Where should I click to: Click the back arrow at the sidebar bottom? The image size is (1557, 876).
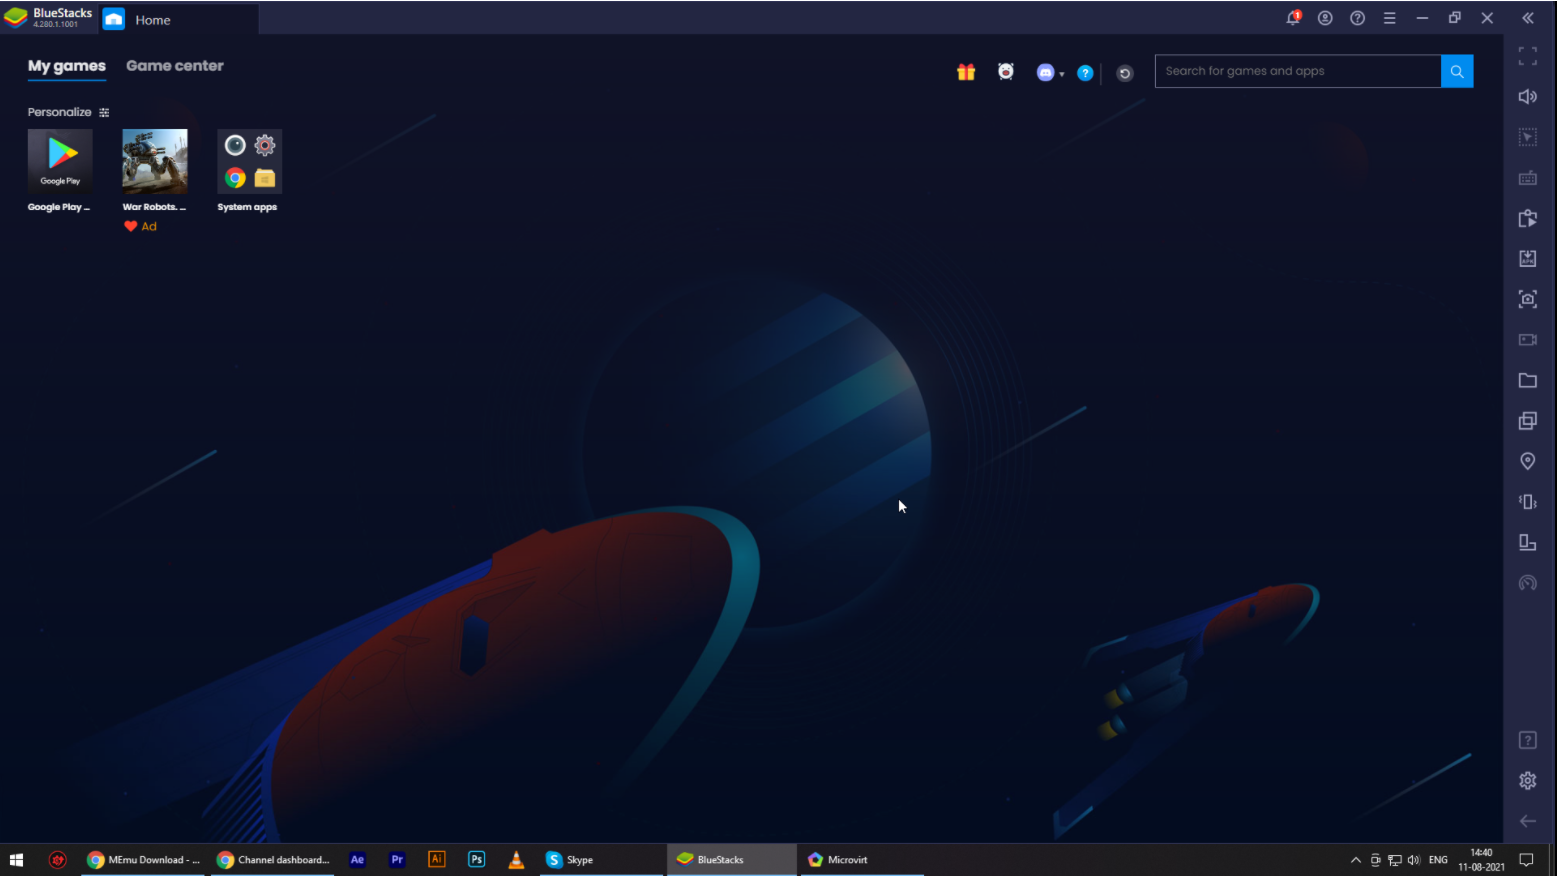click(x=1527, y=821)
